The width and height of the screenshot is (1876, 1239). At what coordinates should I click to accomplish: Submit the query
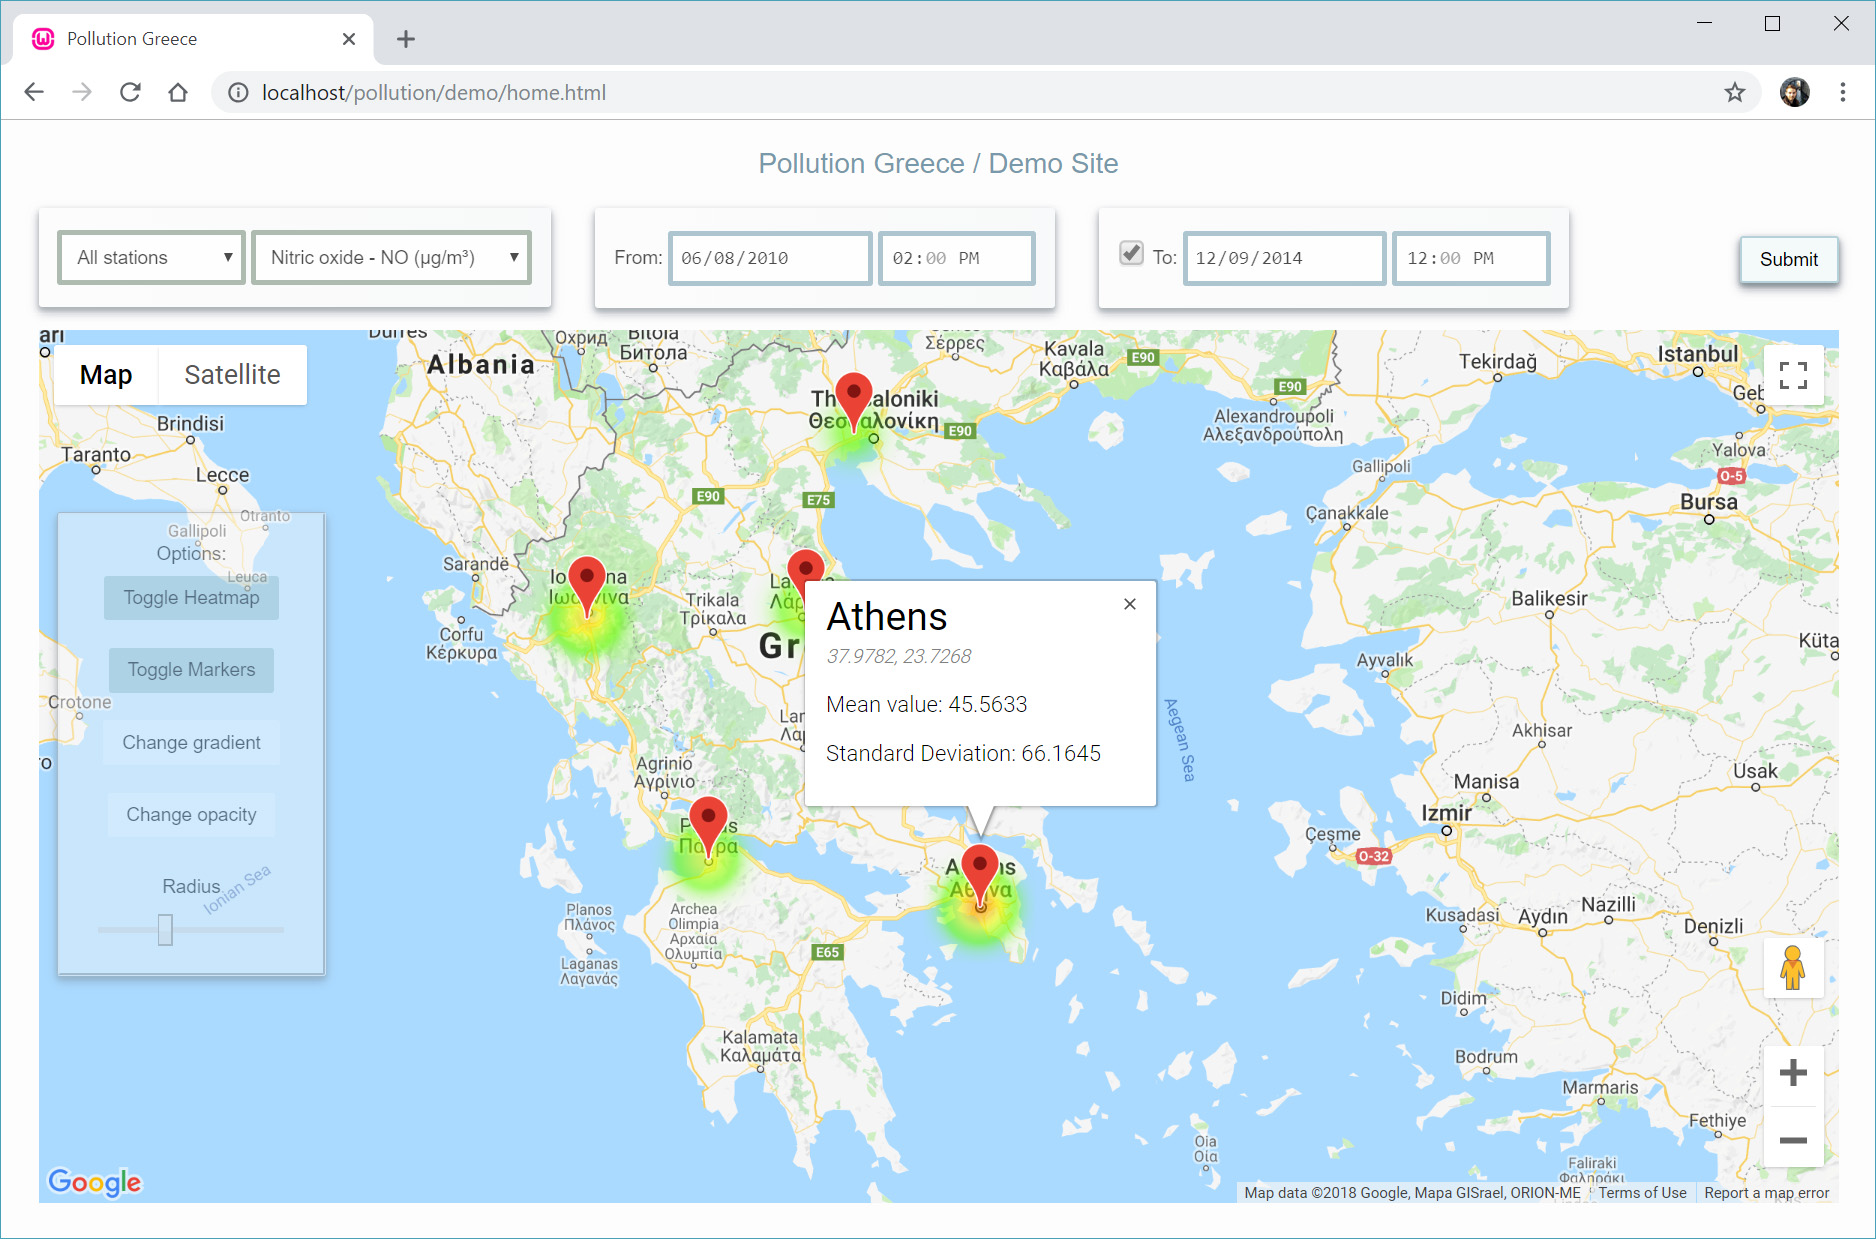click(x=1788, y=260)
